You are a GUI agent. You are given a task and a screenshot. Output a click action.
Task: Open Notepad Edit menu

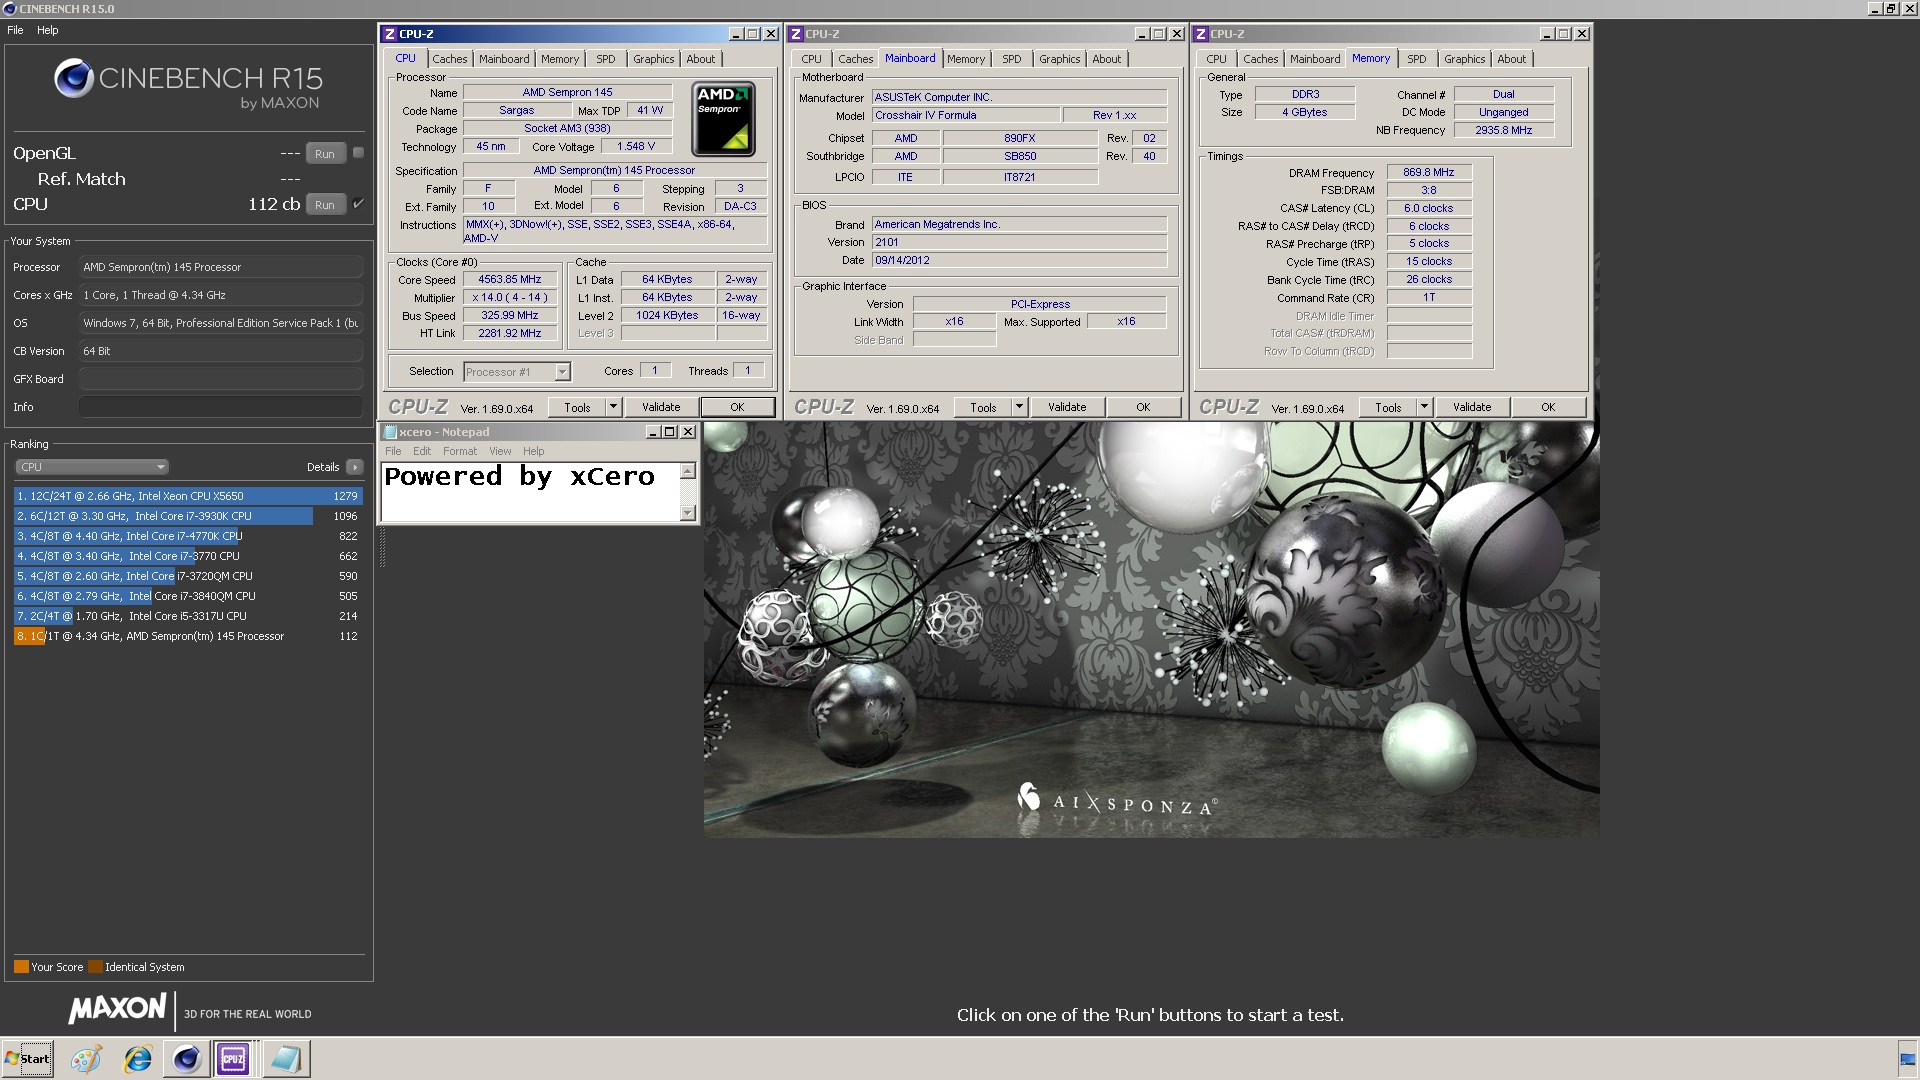tap(422, 451)
